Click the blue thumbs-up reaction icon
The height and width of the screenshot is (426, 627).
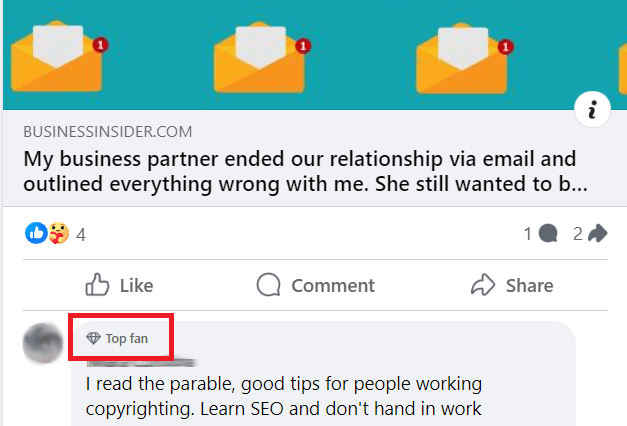[36, 233]
